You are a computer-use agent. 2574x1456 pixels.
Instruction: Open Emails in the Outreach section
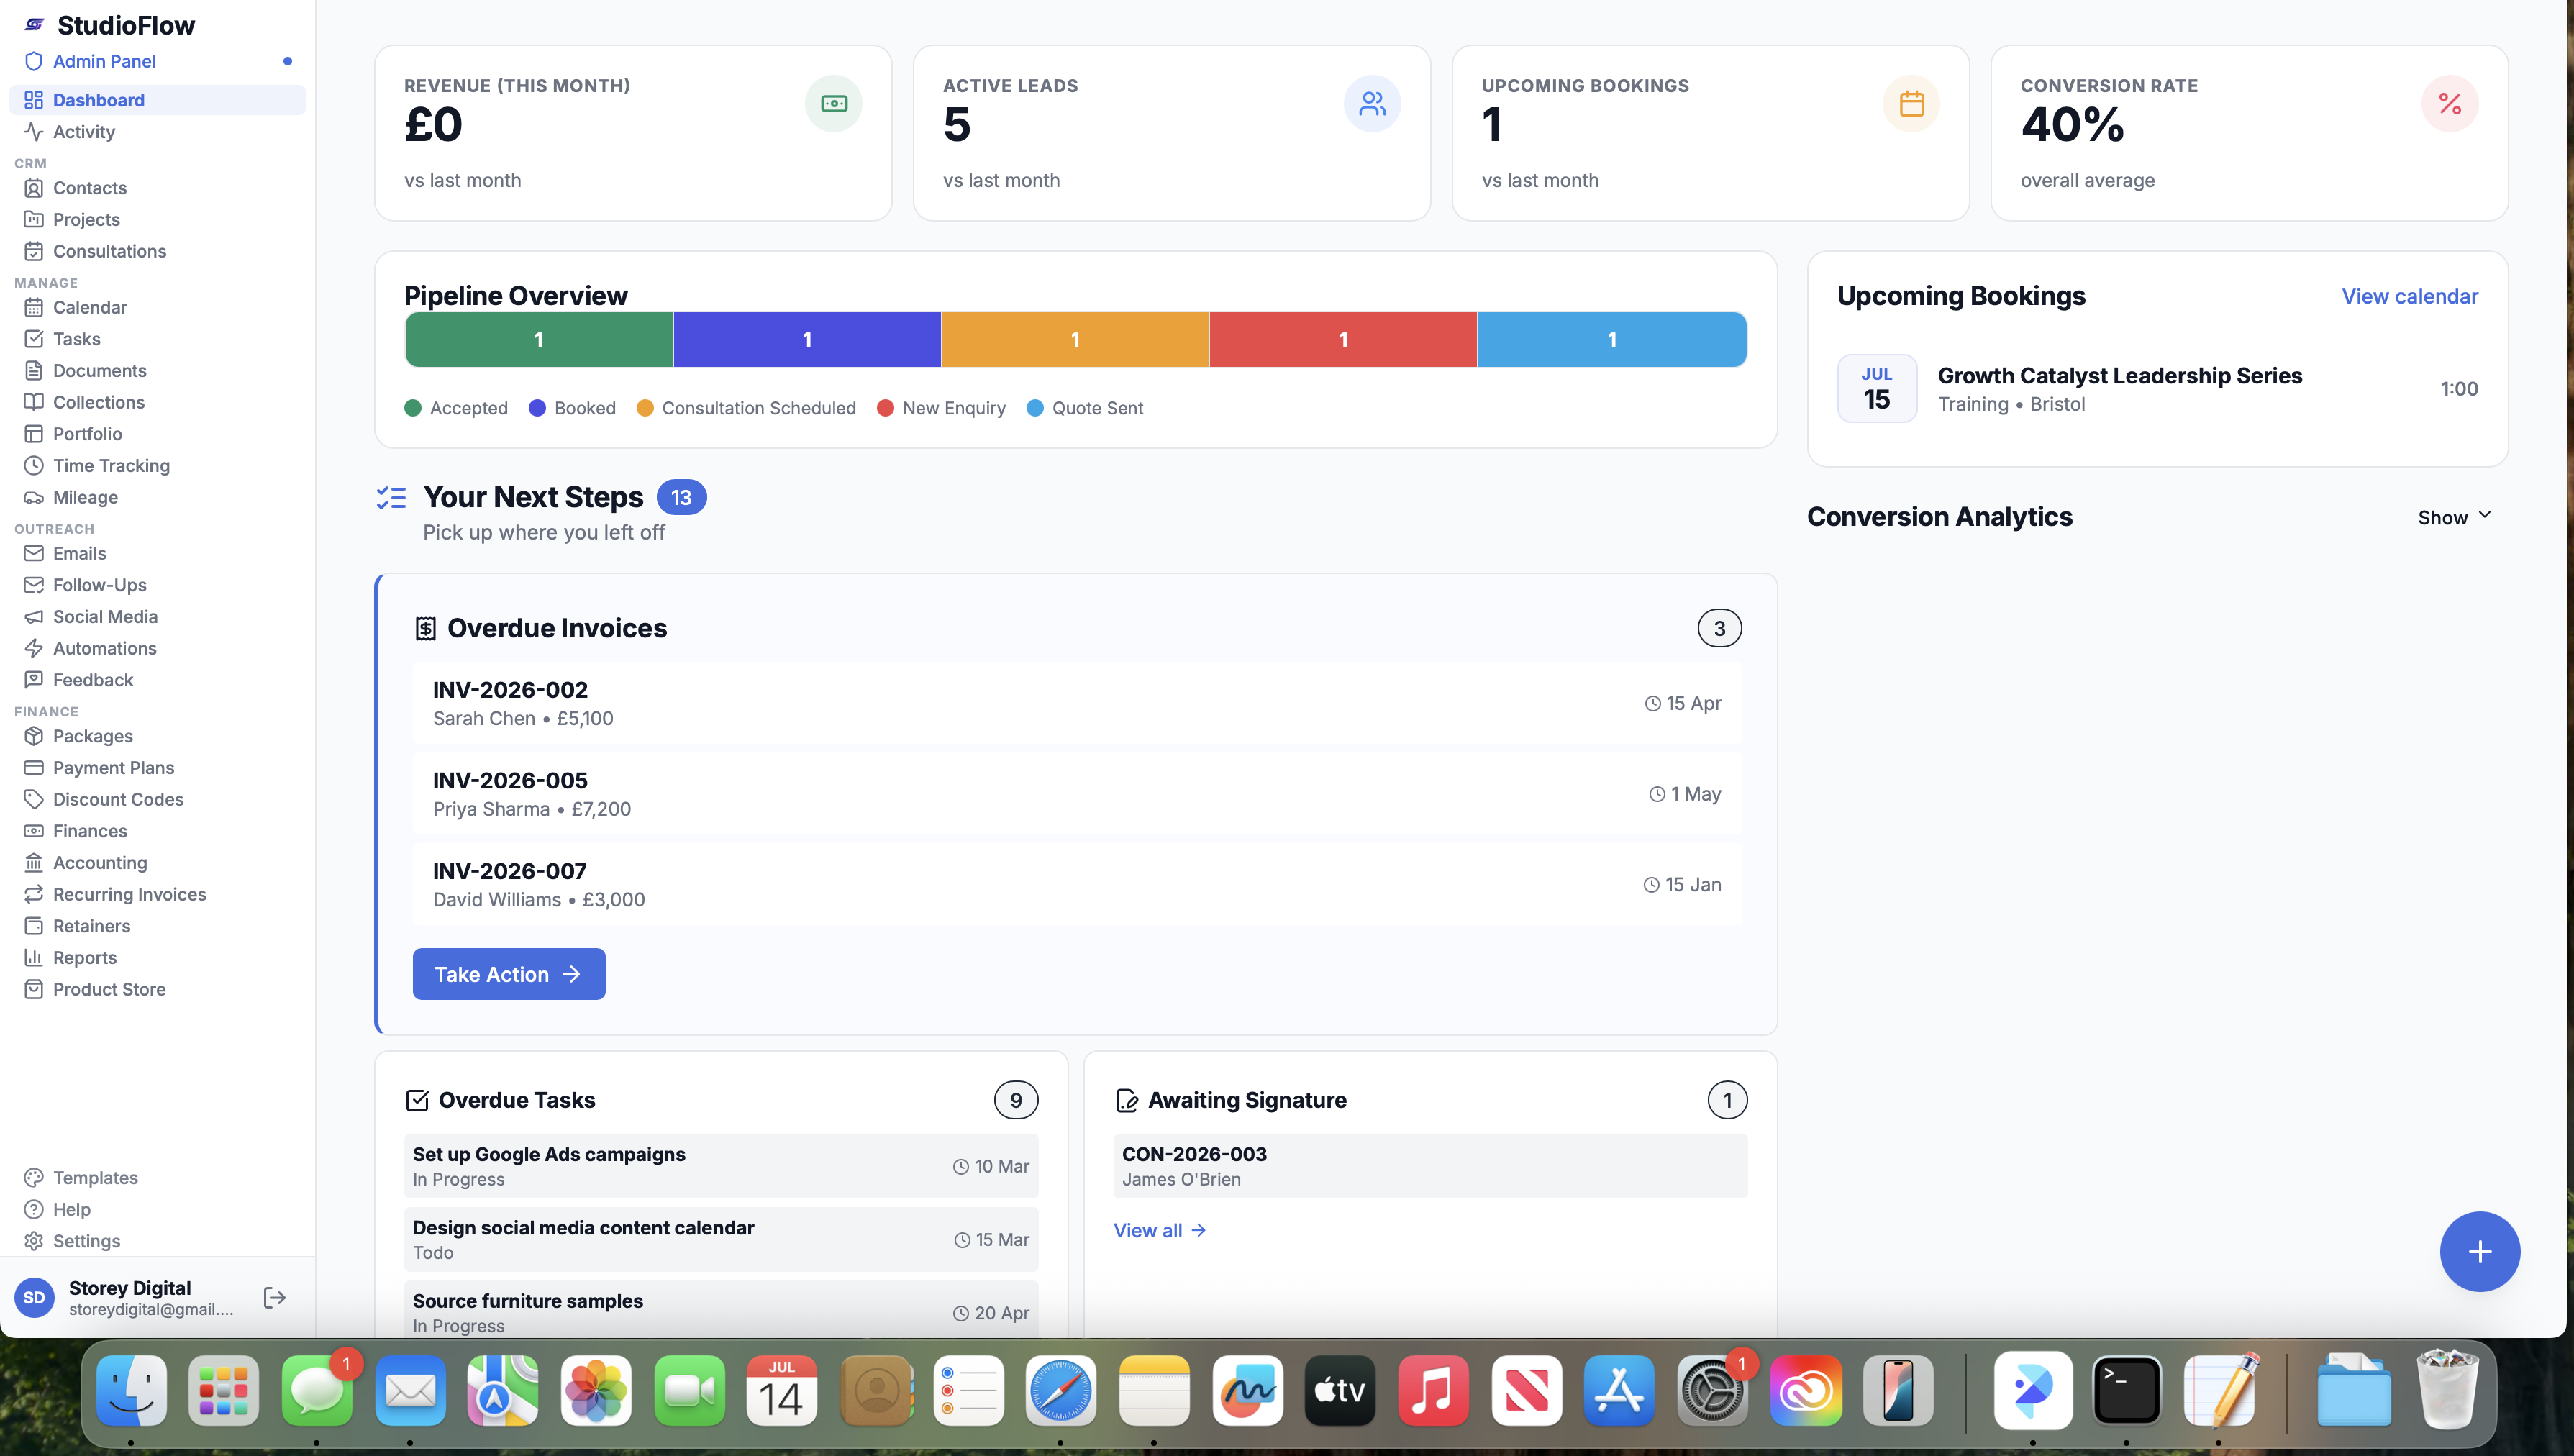(x=157, y=553)
